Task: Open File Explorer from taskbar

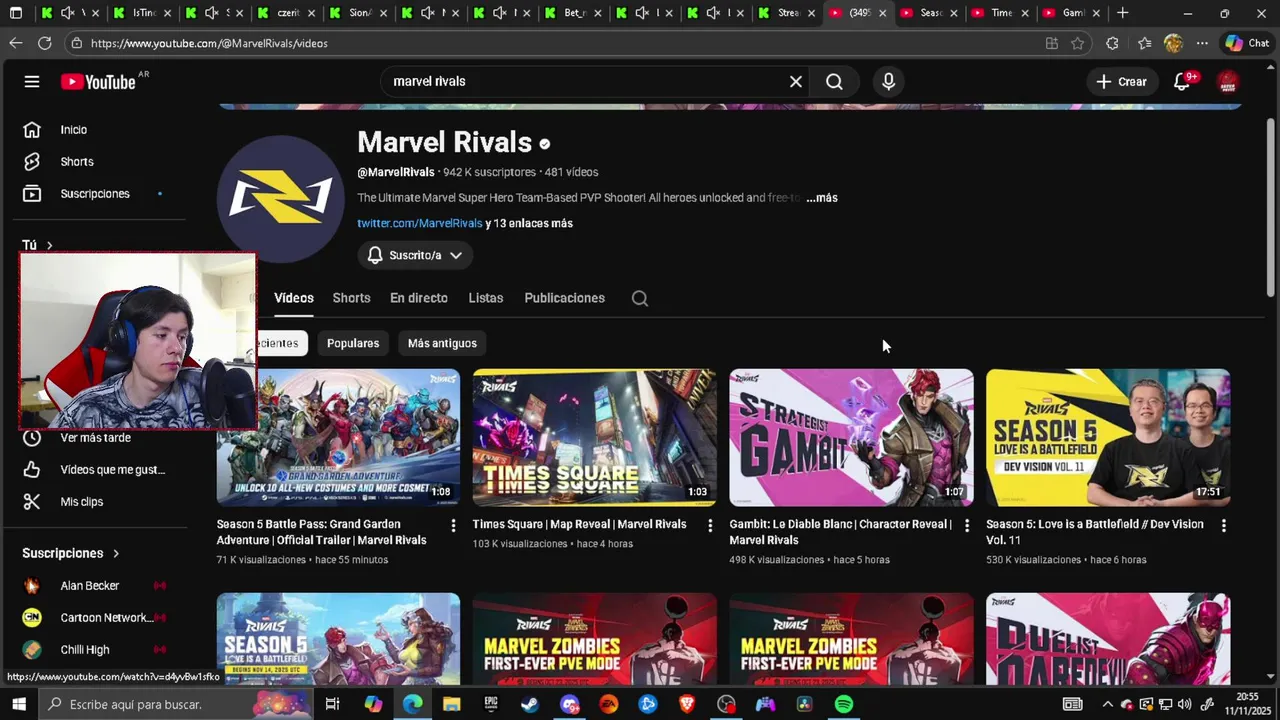Action: click(x=452, y=704)
